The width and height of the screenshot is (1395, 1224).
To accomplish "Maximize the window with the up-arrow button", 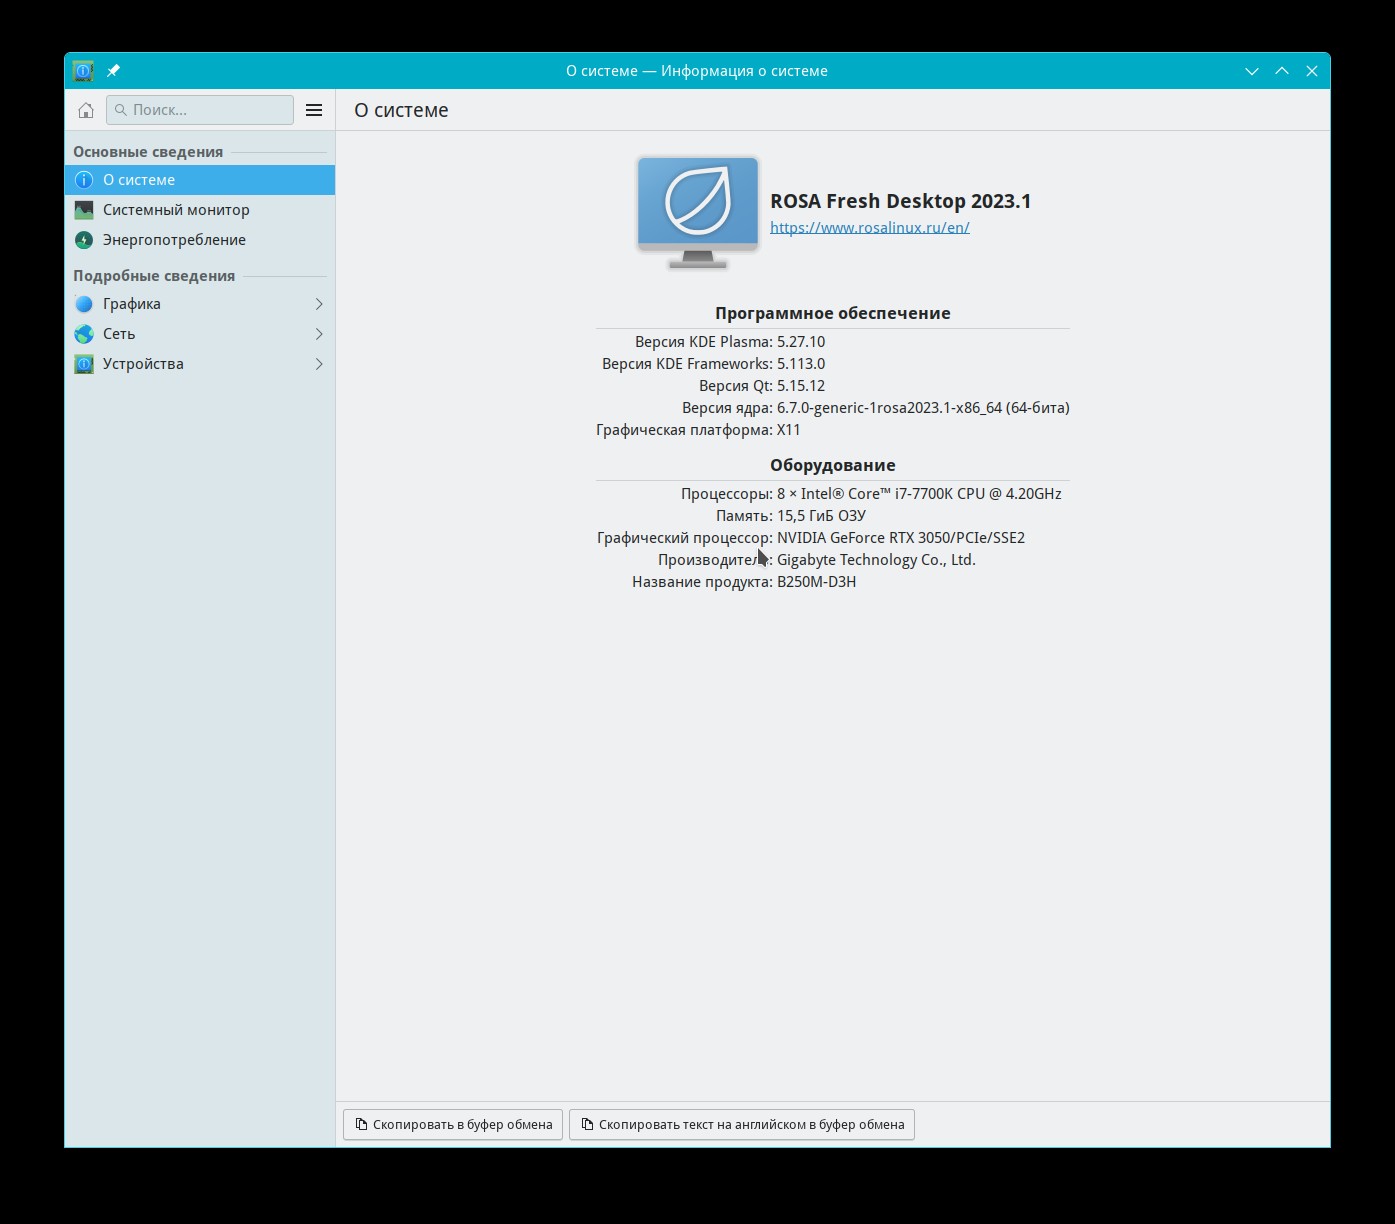I will [1282, 71].
